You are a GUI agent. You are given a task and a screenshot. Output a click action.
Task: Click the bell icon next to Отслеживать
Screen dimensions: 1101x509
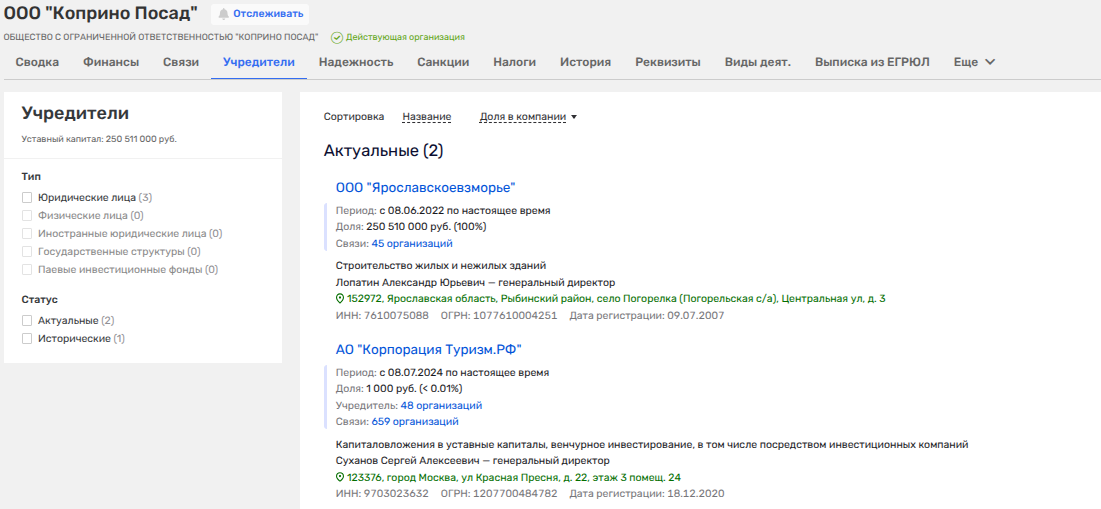224,15
